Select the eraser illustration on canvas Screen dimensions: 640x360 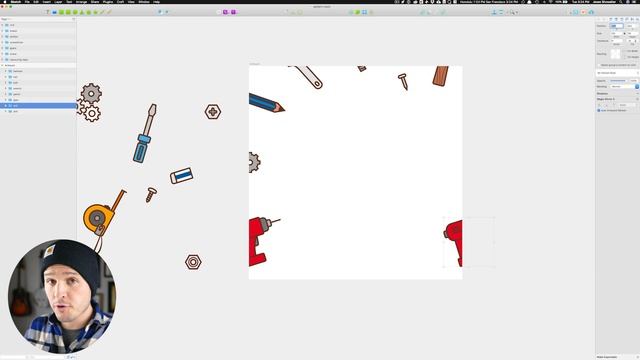pos(182,176)
